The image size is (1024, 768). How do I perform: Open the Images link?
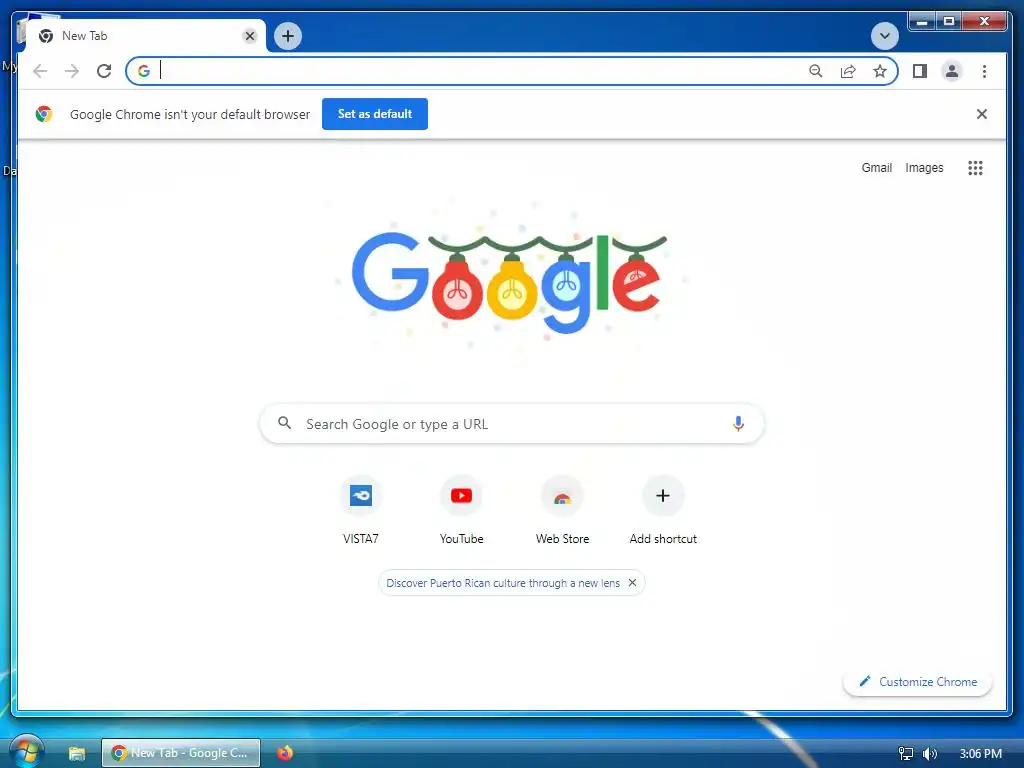924,168
